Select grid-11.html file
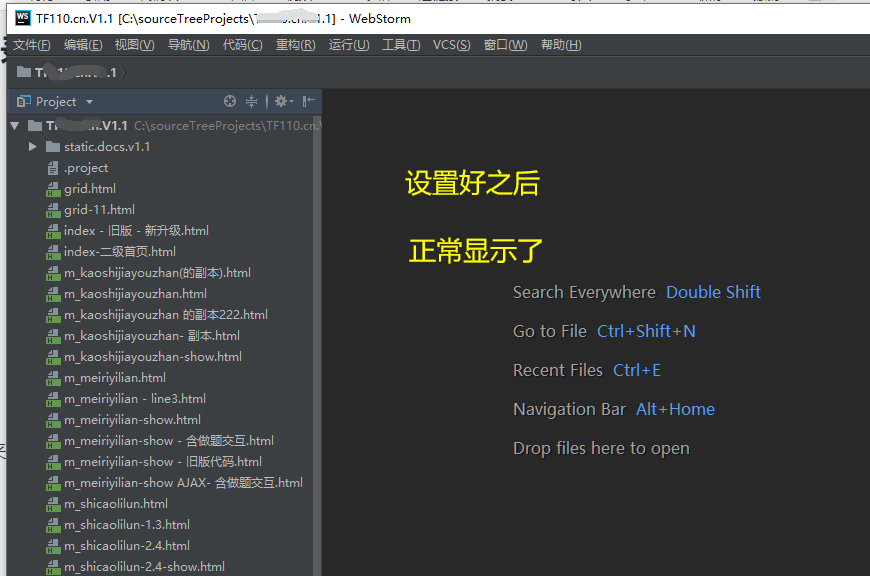870x576 pixels. pyautogui.click(x=99, y=210)
